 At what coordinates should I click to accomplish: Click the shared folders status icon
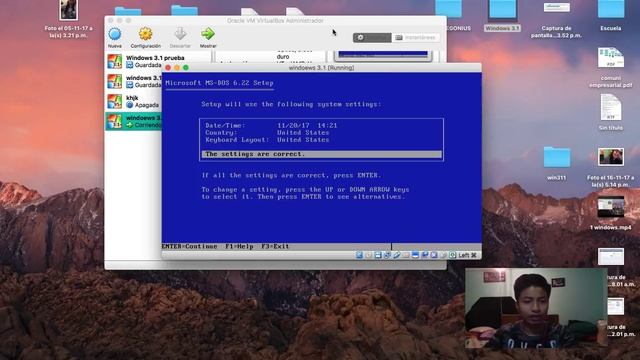[x=406, y=255]
